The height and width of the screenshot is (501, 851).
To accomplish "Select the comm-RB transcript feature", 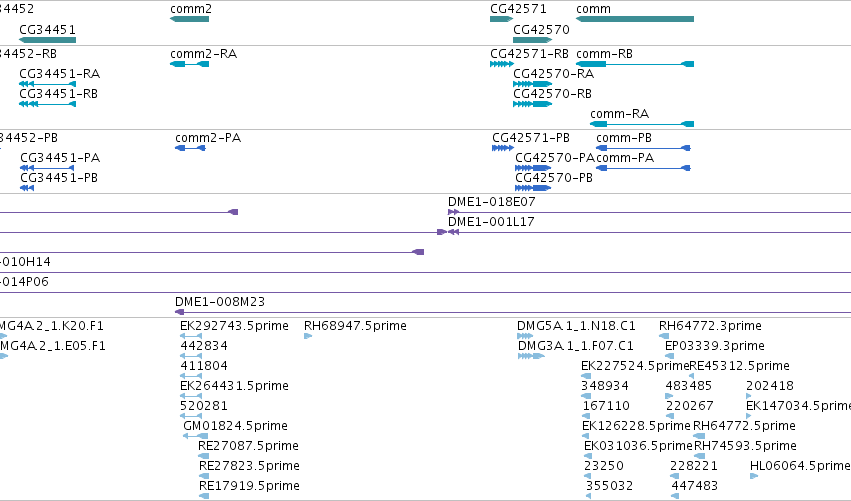I will [x=635, y=64].
